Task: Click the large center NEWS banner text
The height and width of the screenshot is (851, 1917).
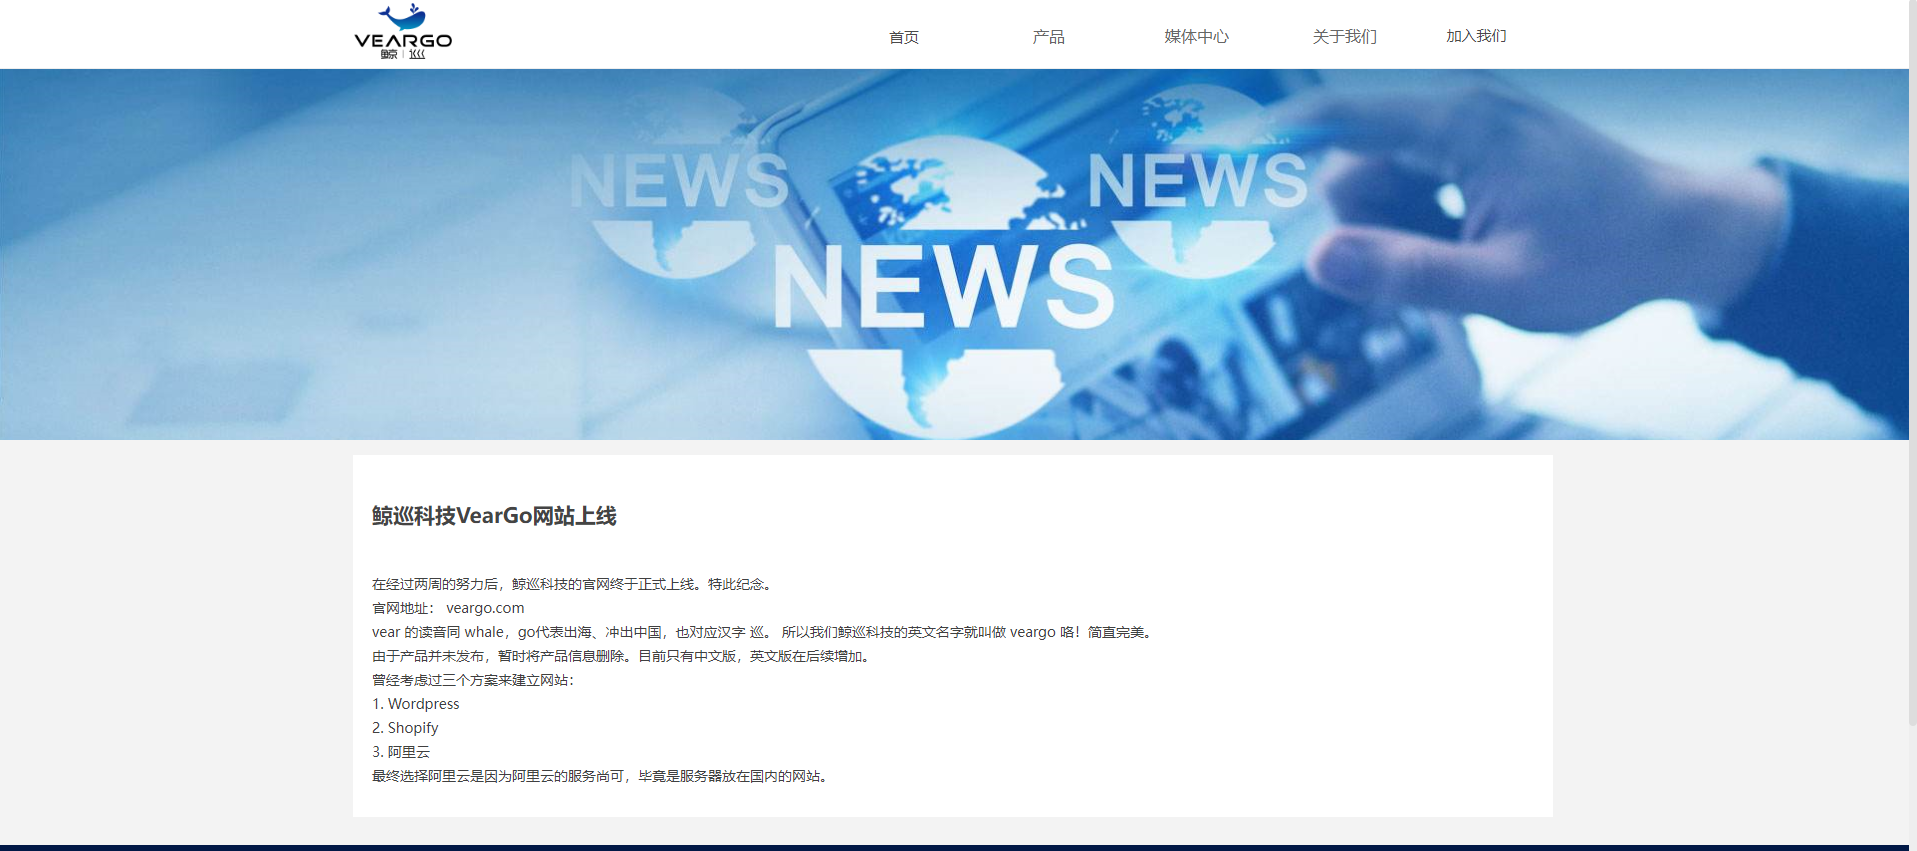Action: (943, 288)
